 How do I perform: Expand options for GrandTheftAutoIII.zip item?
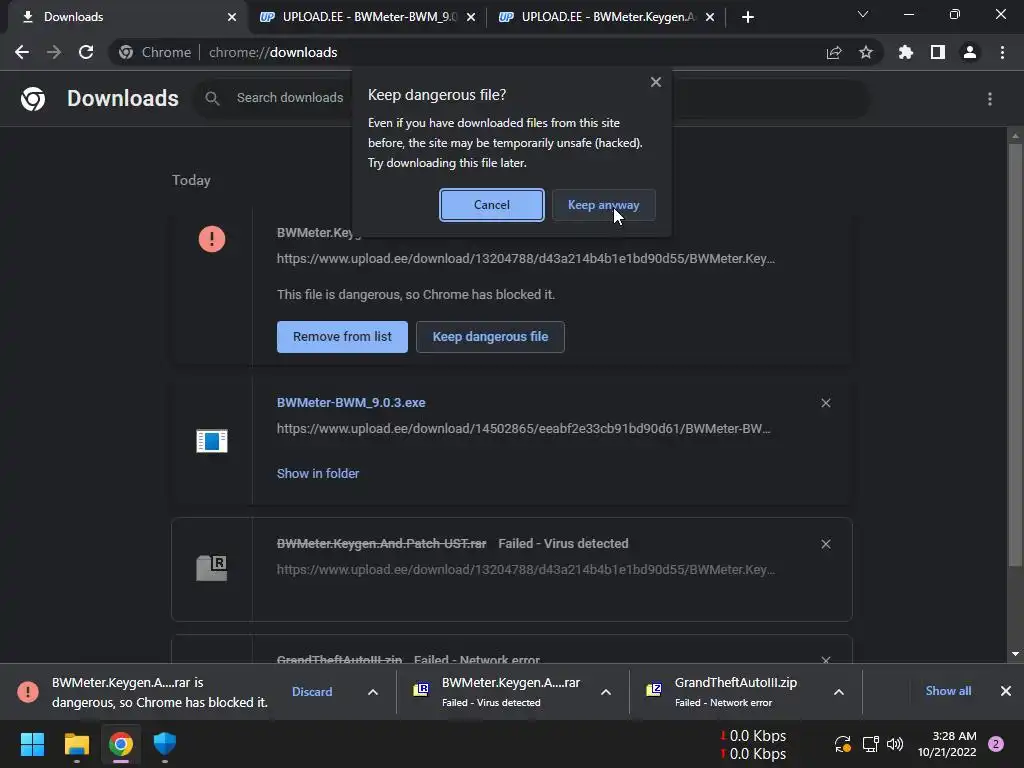839,692
